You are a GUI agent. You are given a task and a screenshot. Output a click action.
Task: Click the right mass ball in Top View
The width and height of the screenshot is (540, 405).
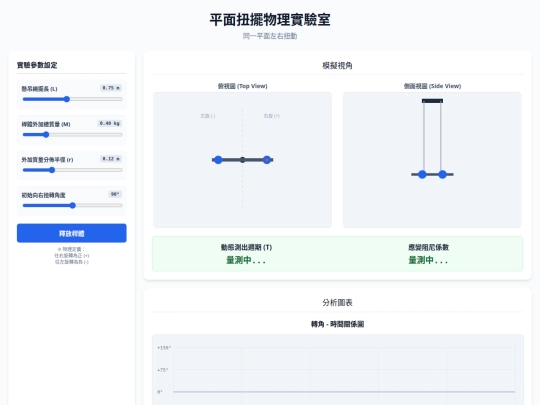[x=267, y=160]
